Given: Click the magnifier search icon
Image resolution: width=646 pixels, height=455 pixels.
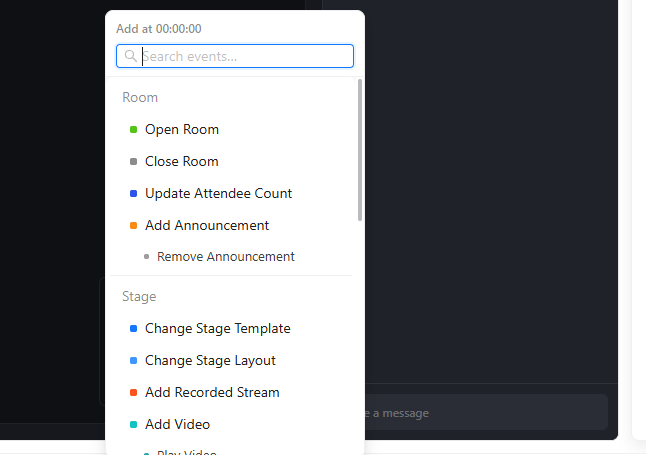Looking at the screenshot, I should pyautogui.click(x=131, y=56).
